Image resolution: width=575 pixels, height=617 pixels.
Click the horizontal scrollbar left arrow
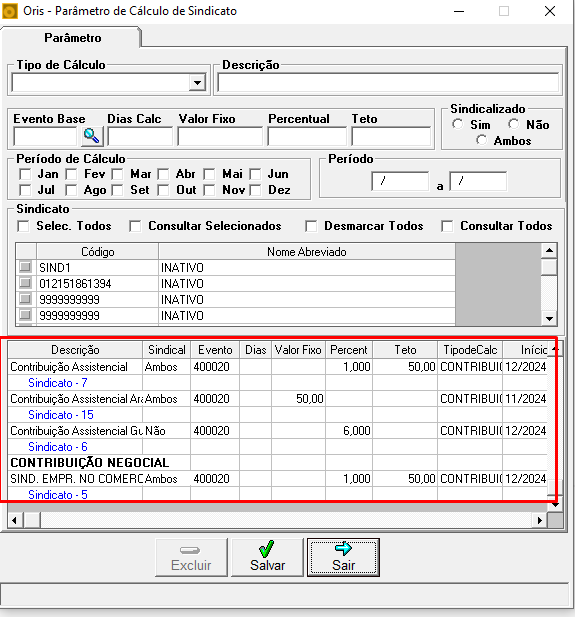click(x=15, y=521)
